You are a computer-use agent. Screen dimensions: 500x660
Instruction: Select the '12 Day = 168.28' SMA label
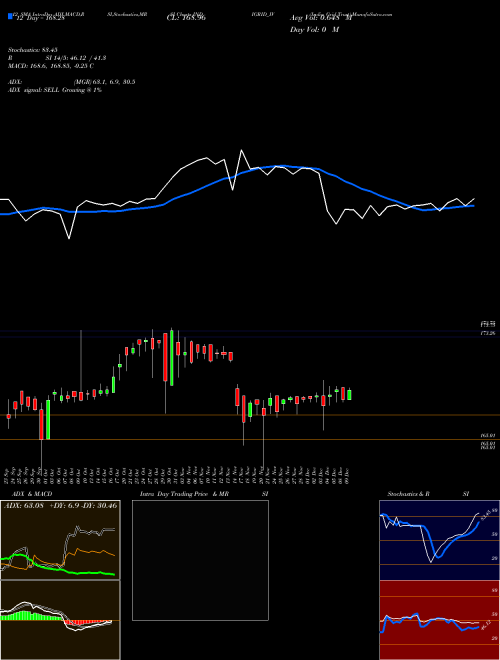40,19
